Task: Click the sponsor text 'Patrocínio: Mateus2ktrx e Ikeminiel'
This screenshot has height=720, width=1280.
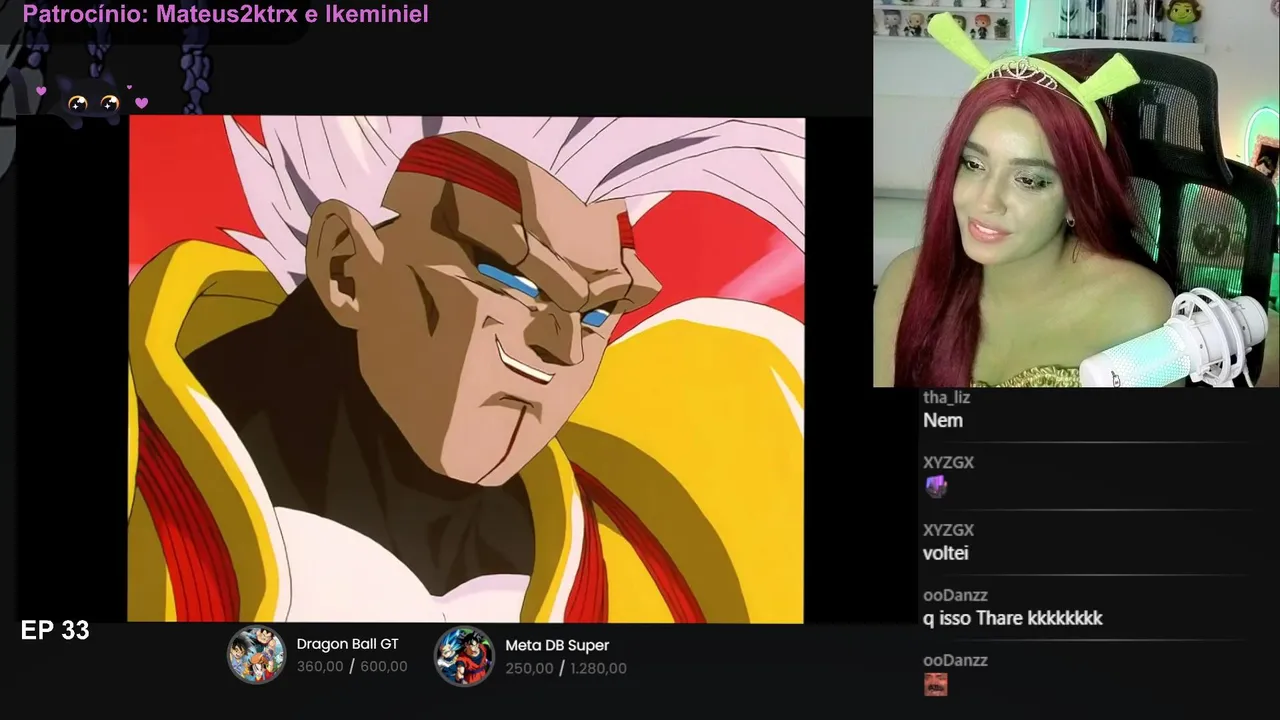Action: tap(225, 14)
